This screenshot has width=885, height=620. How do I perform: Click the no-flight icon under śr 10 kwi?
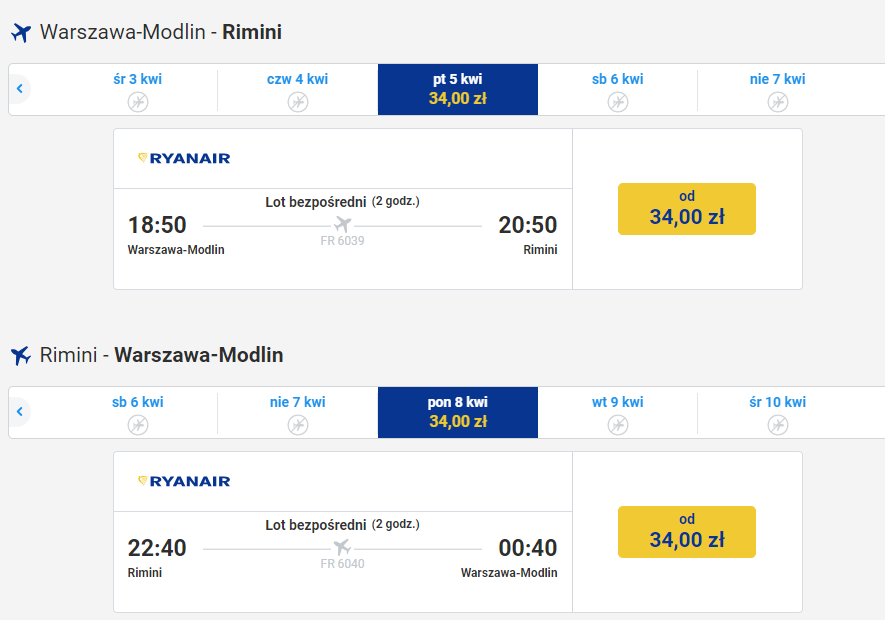pos(778,425)
